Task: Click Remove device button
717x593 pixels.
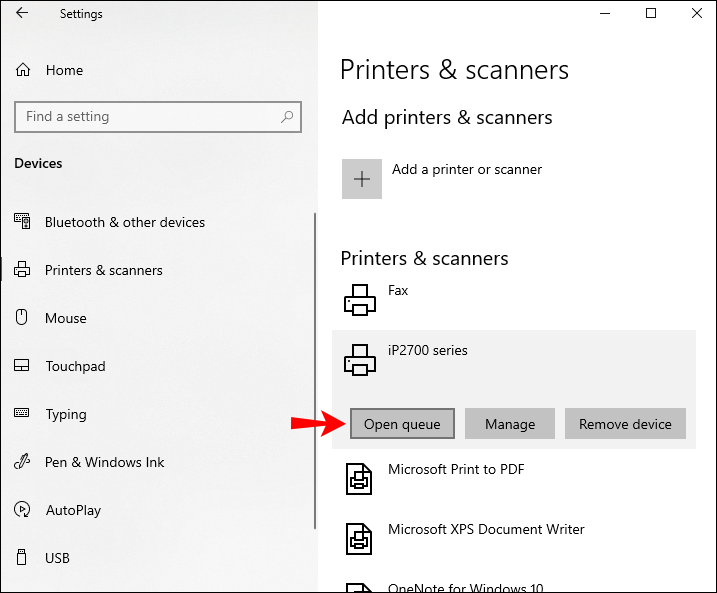Action: (x=625, y=424)
